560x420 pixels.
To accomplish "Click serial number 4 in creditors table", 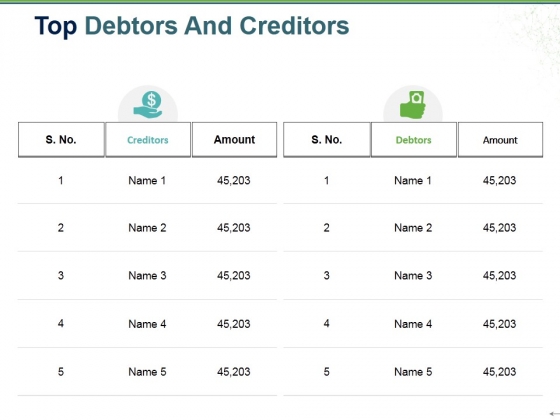I will click(61, 324).
